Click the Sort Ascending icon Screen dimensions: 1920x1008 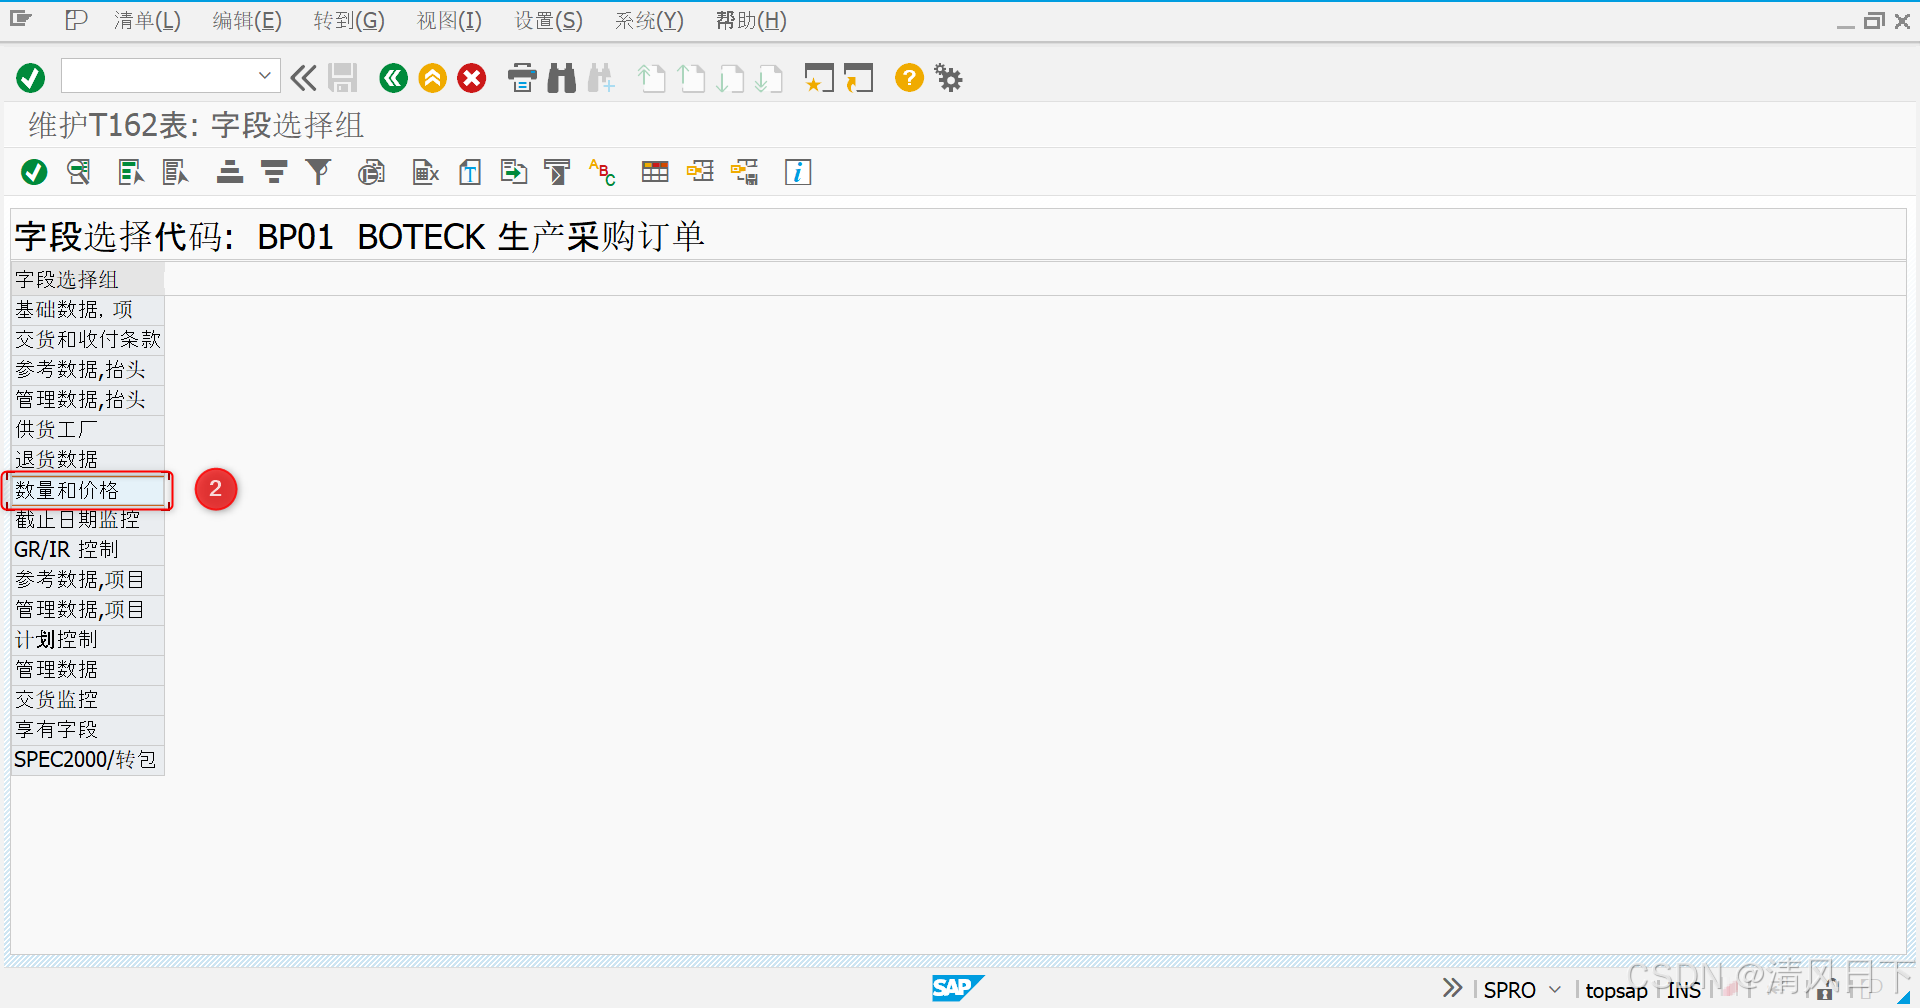click(x=229, y=171)
